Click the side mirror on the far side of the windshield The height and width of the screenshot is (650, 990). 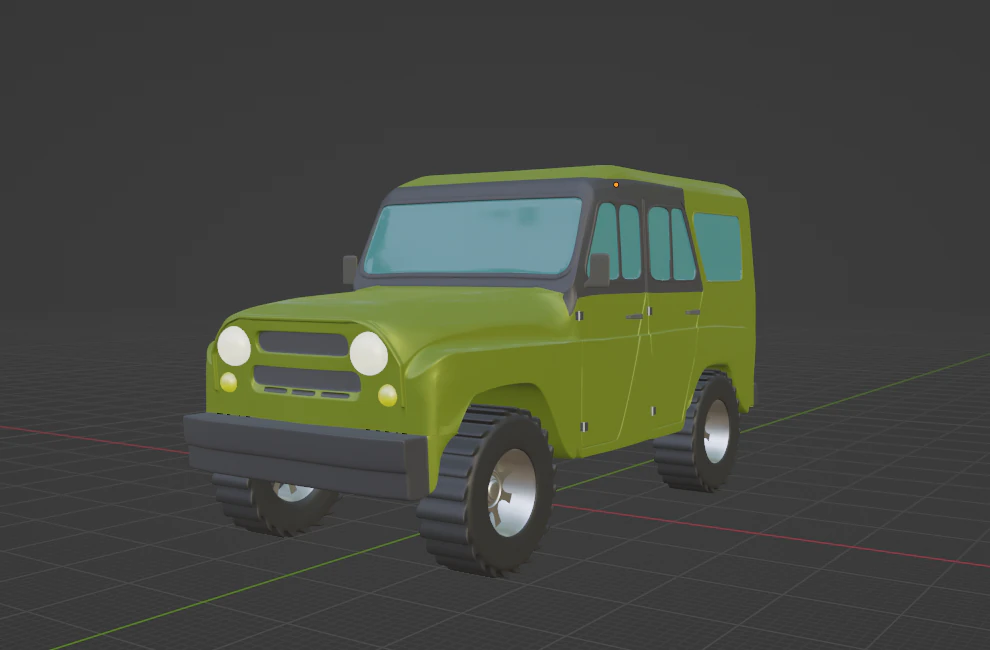pyautogui.click(x=350, y=270)
